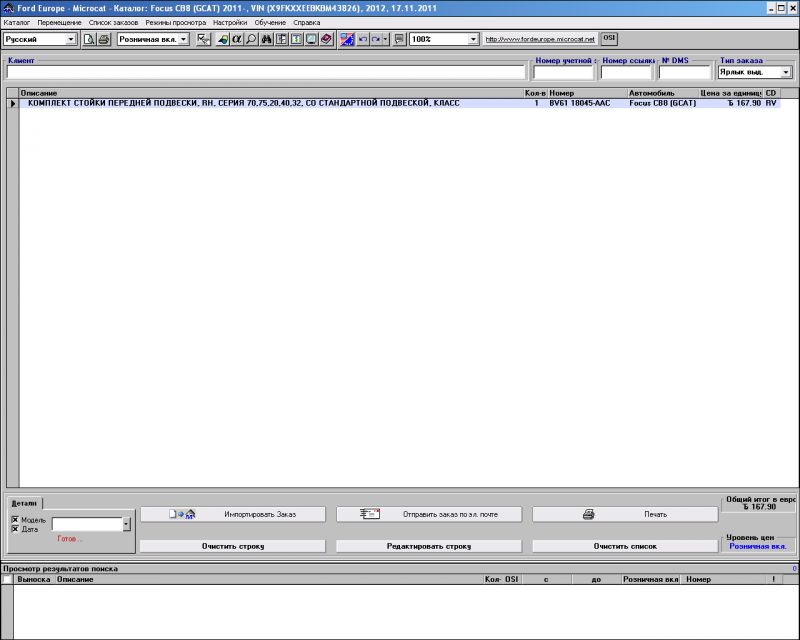The height and width of the screenshot is (640, 800).
Task: Select the row marker arrow of the strut row
Action: pos(13,104)
